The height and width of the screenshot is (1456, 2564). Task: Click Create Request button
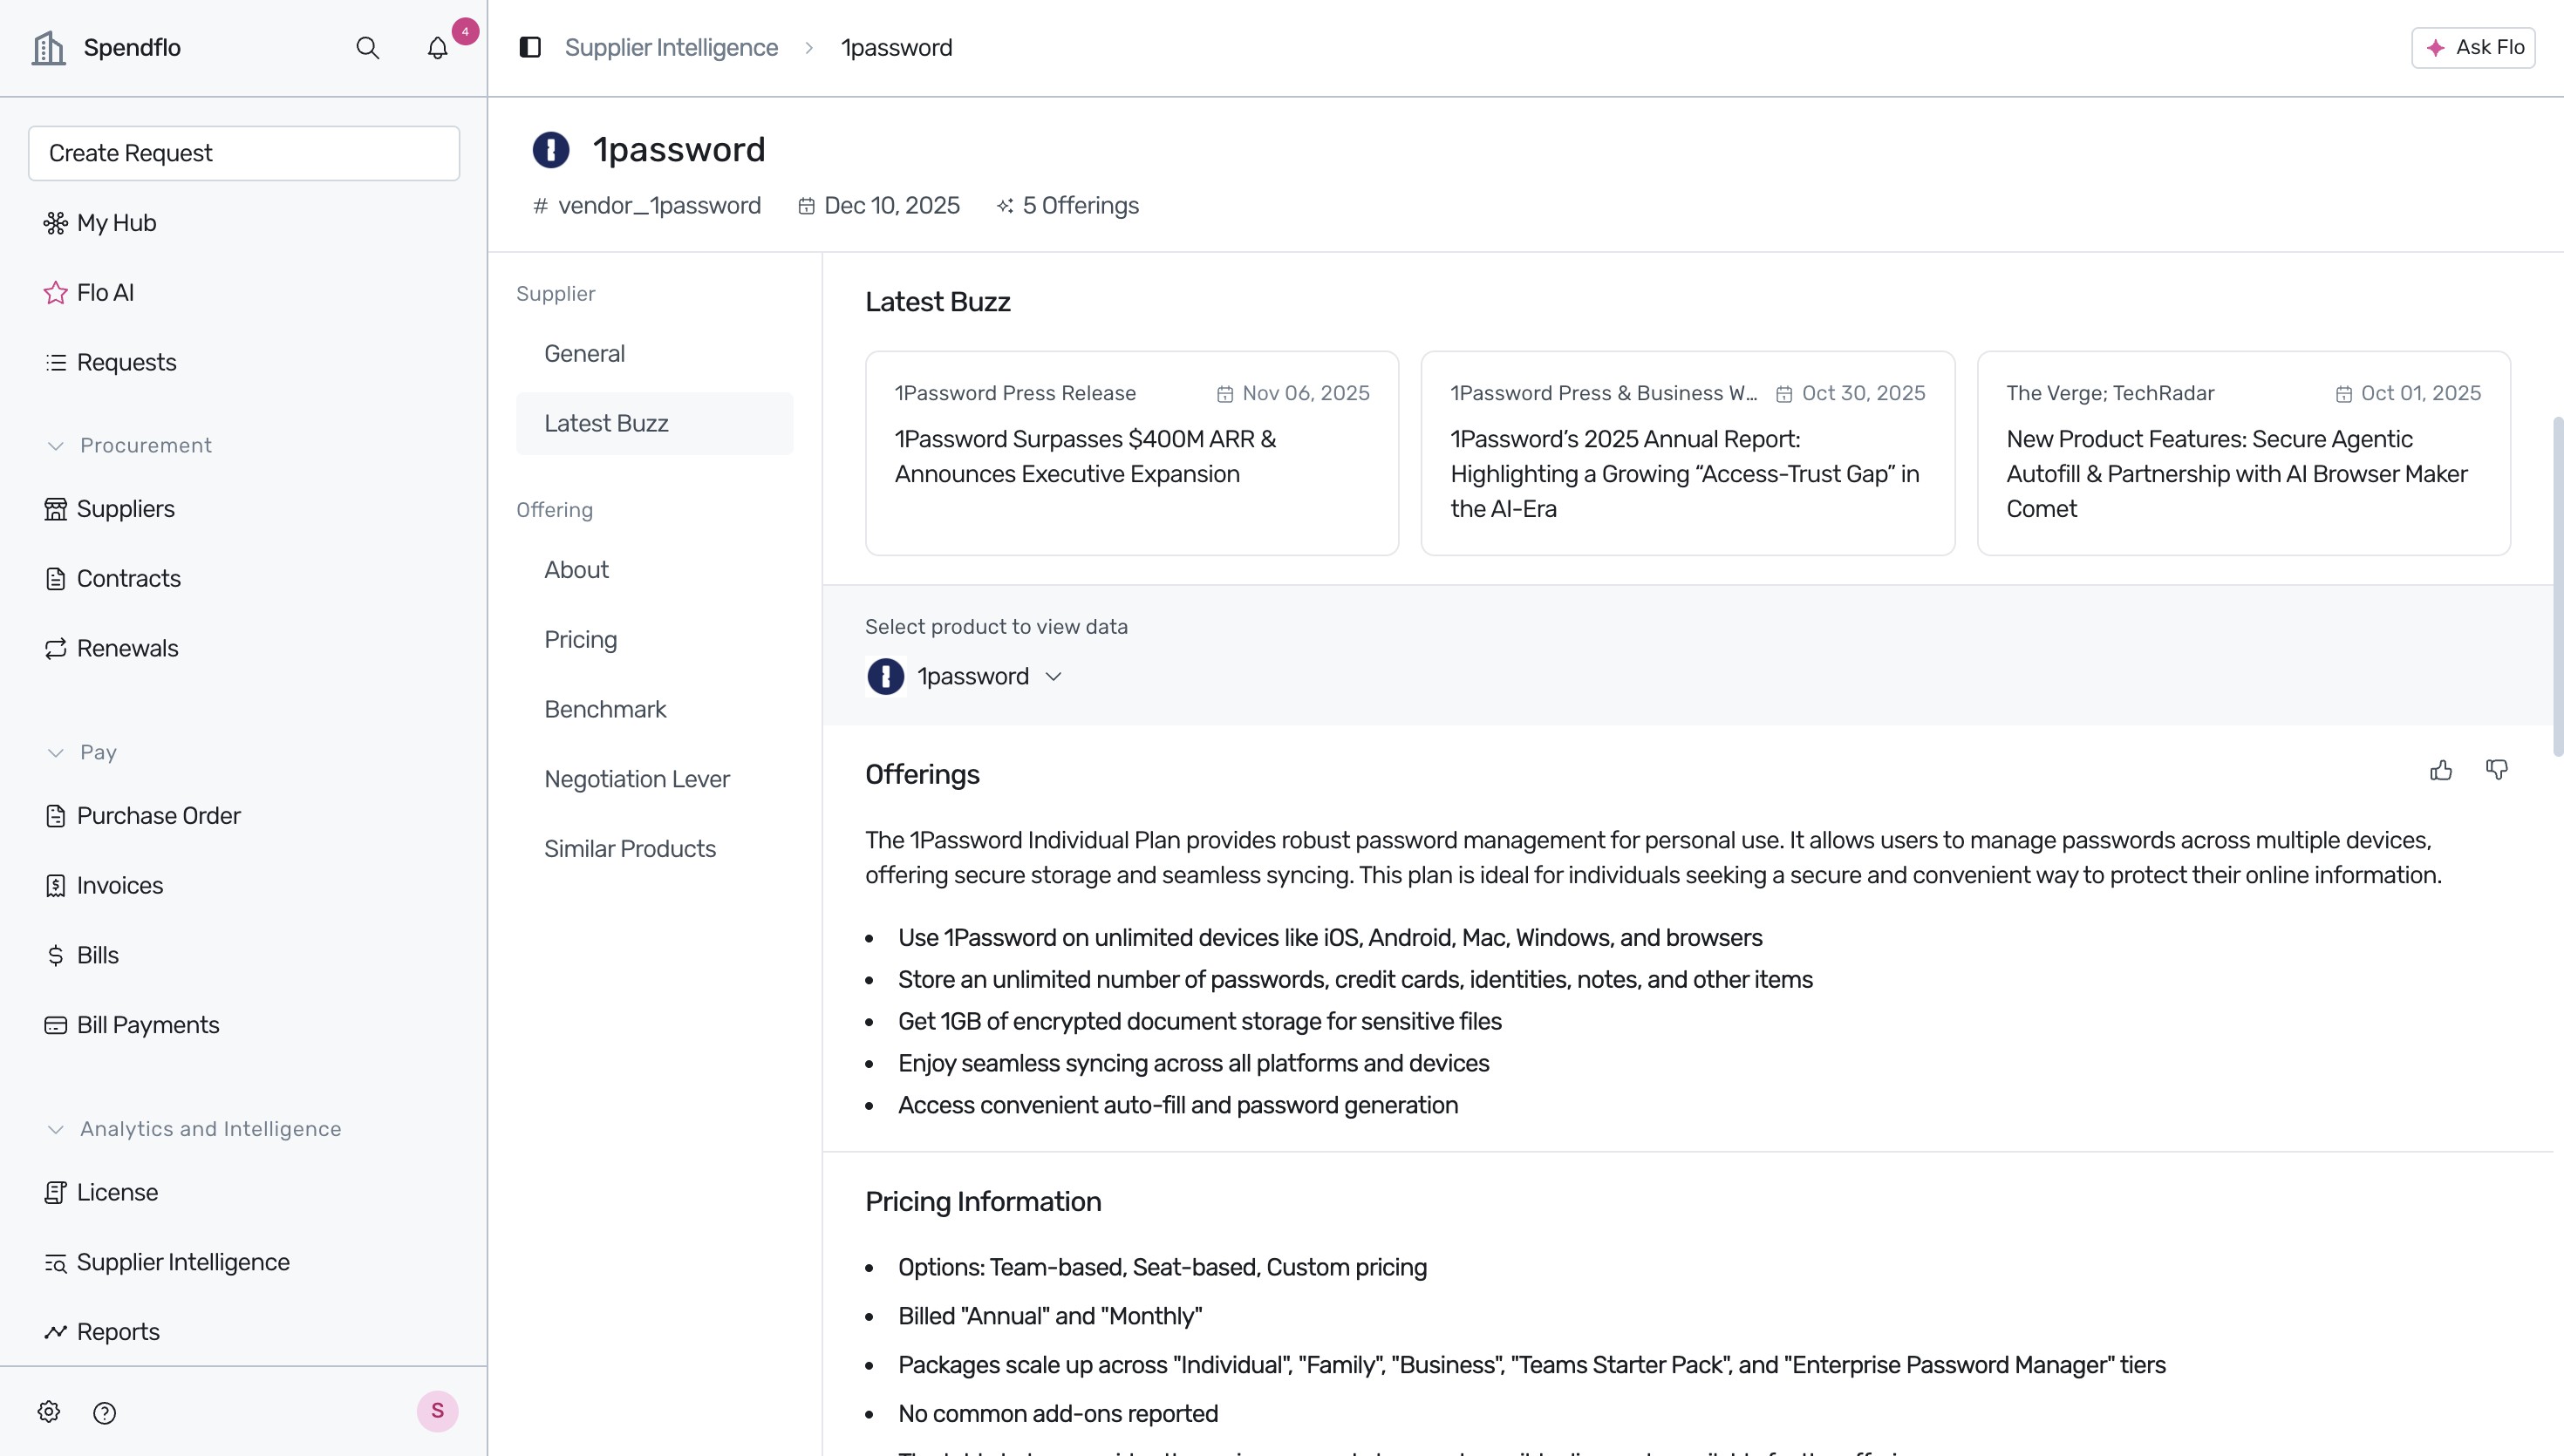pos(244,153)
